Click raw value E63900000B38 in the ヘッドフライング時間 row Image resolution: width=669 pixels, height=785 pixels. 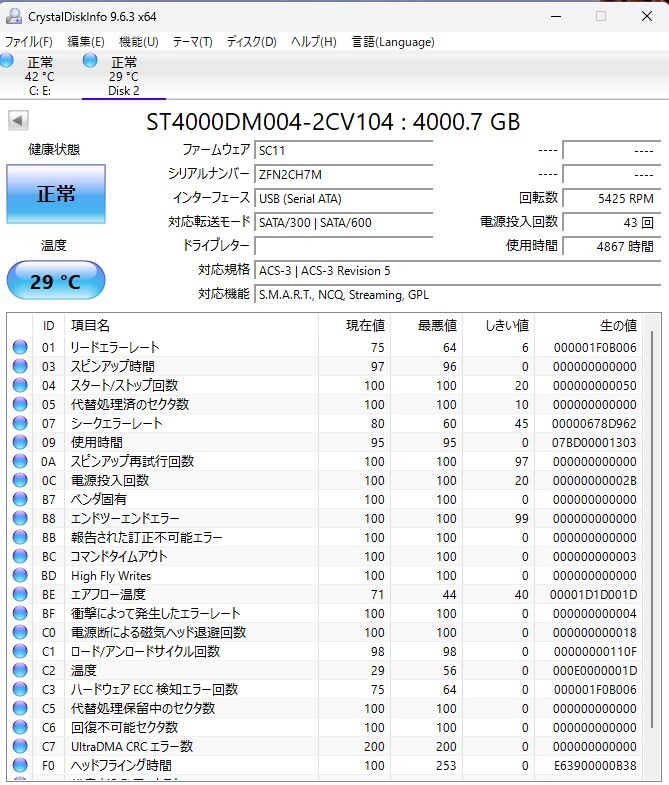tap(595, 765)
